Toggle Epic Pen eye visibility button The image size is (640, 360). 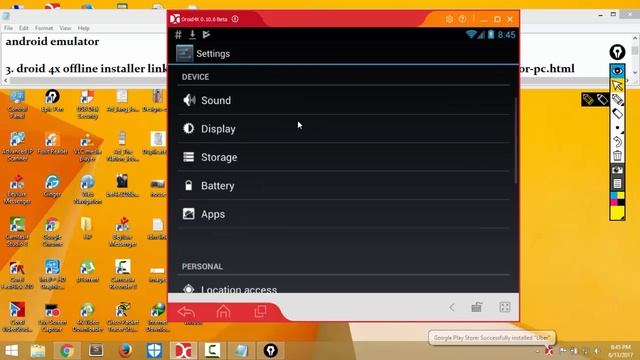(617, 71)
